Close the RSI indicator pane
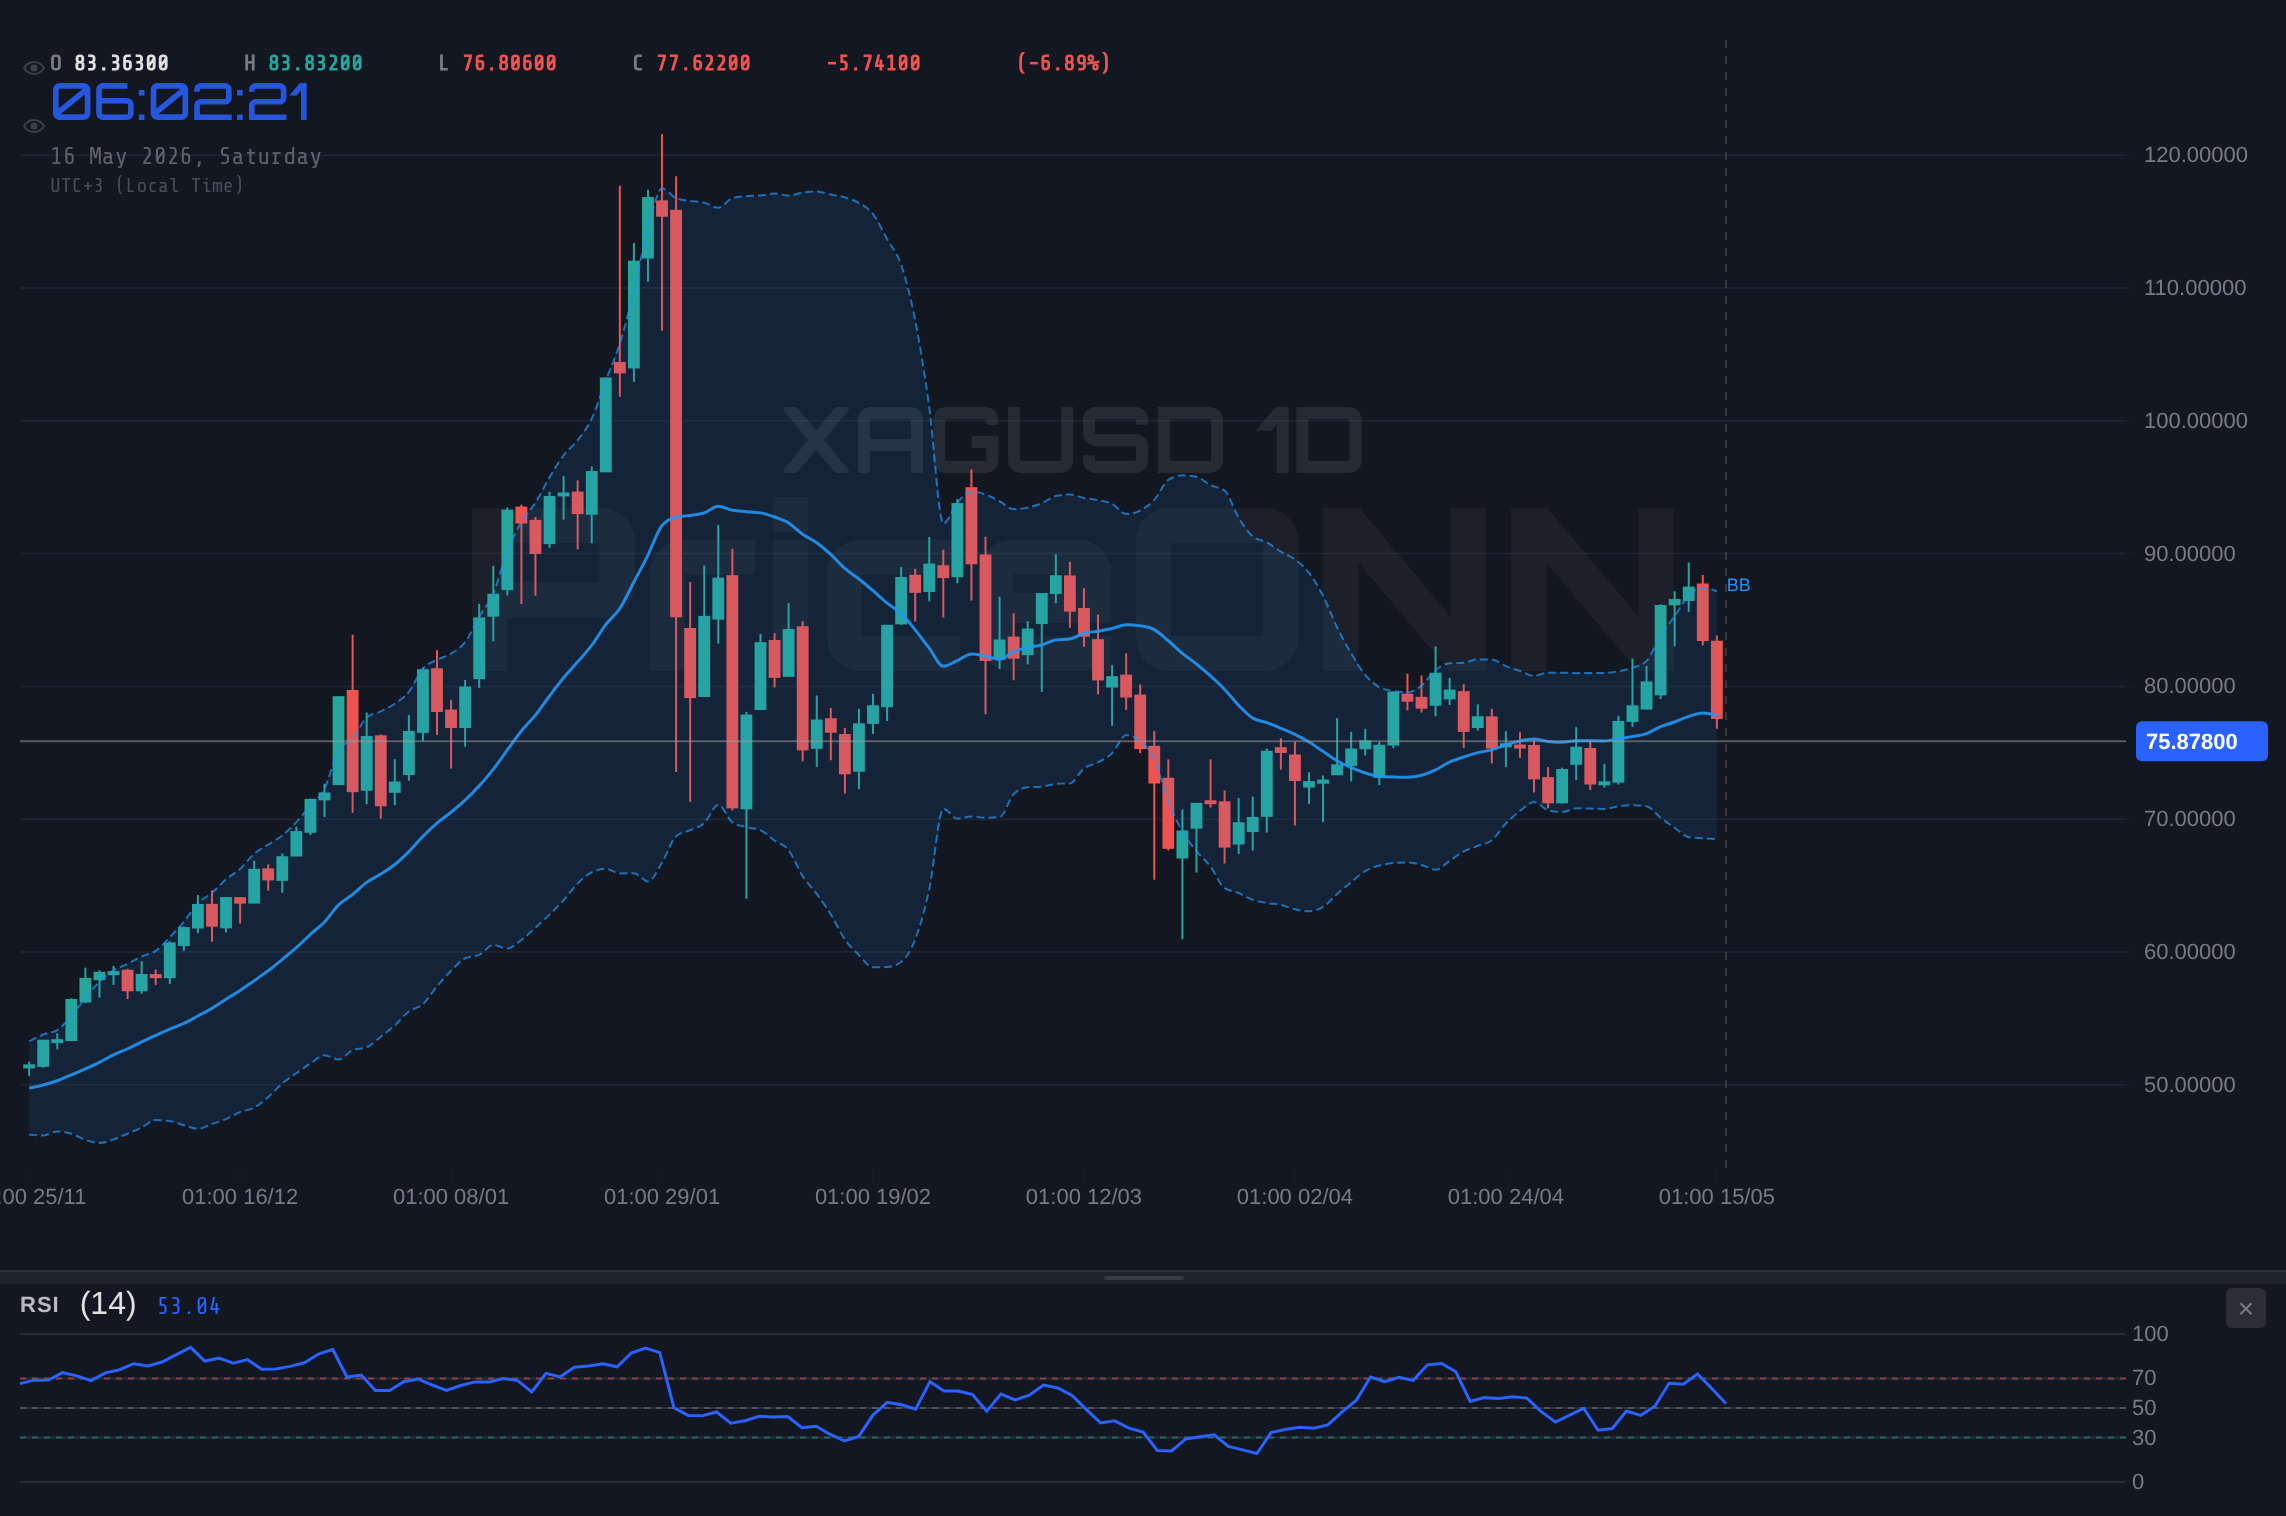The image size is (2286, 1516). pos(2245,1308)
